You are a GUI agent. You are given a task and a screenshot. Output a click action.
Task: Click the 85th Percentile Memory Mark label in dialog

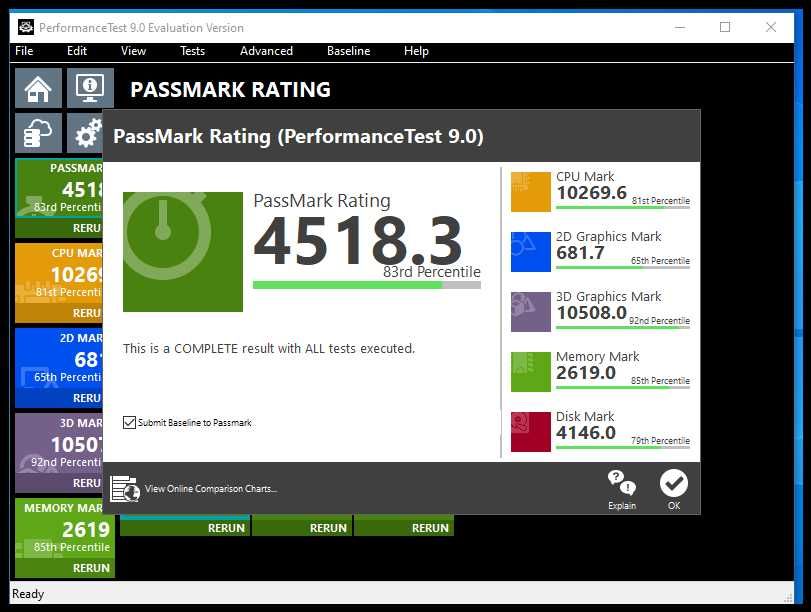point(660,381)
